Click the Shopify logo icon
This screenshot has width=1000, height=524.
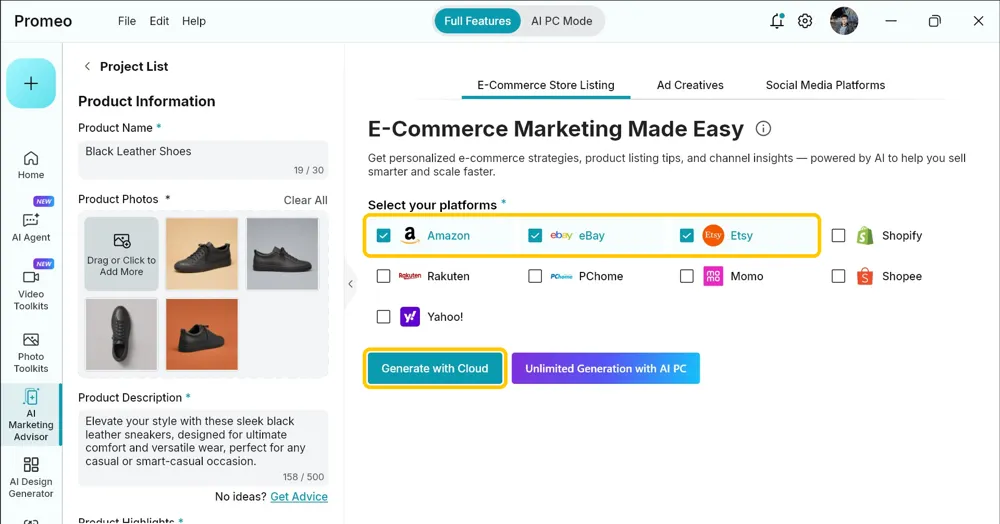tap(865, 235)
